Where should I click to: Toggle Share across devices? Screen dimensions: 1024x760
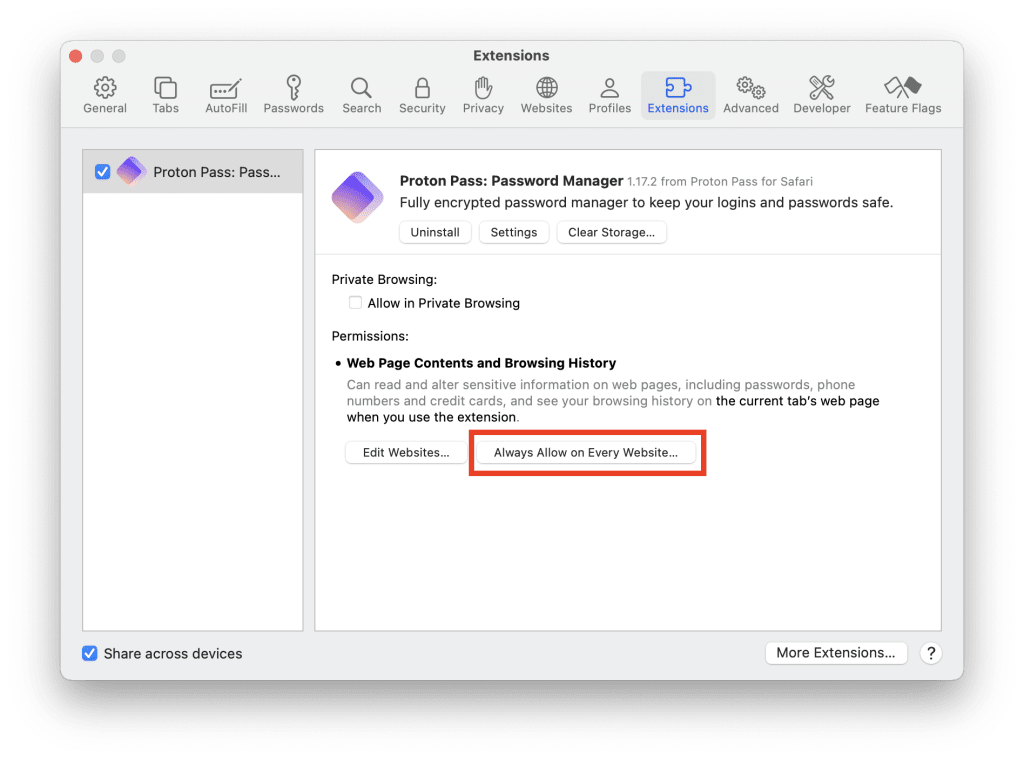pos(90,653)
